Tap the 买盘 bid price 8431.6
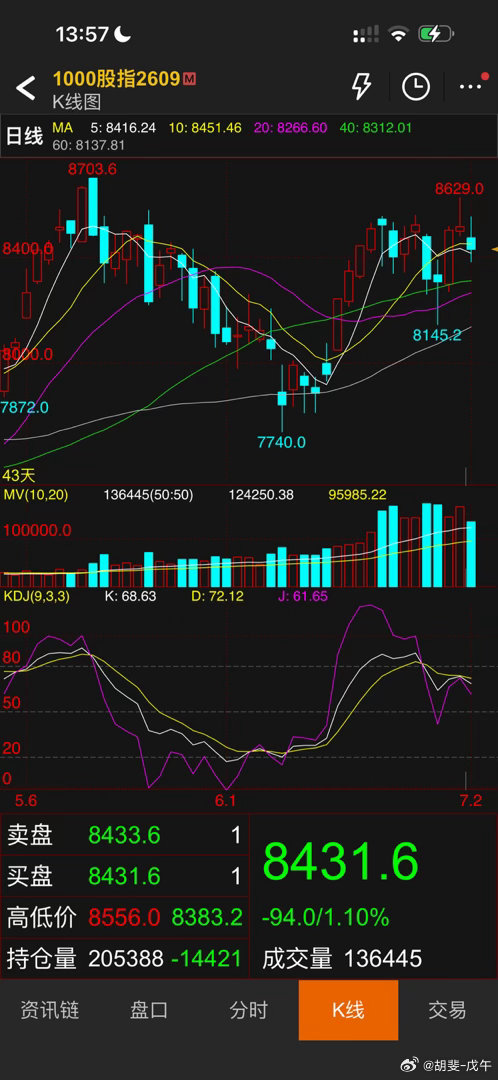Image resolution: width=498 pixels, height=1080 pixels. point(124,876)
